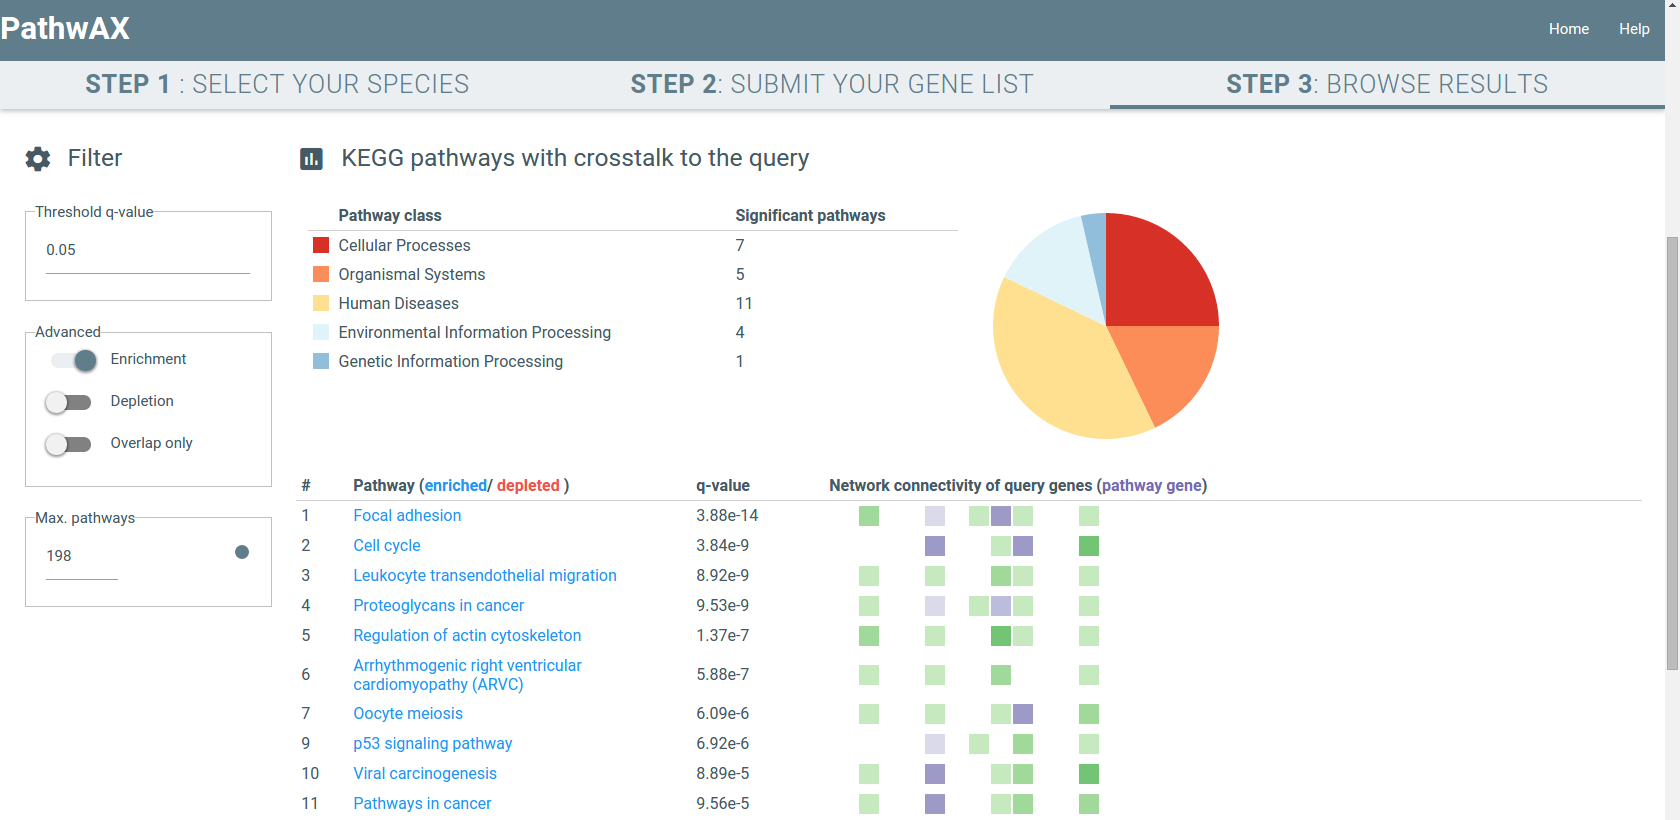The image size is (1680, 820).
Task: Disable the Enrichment toggle
Action: tap(74, 360)
